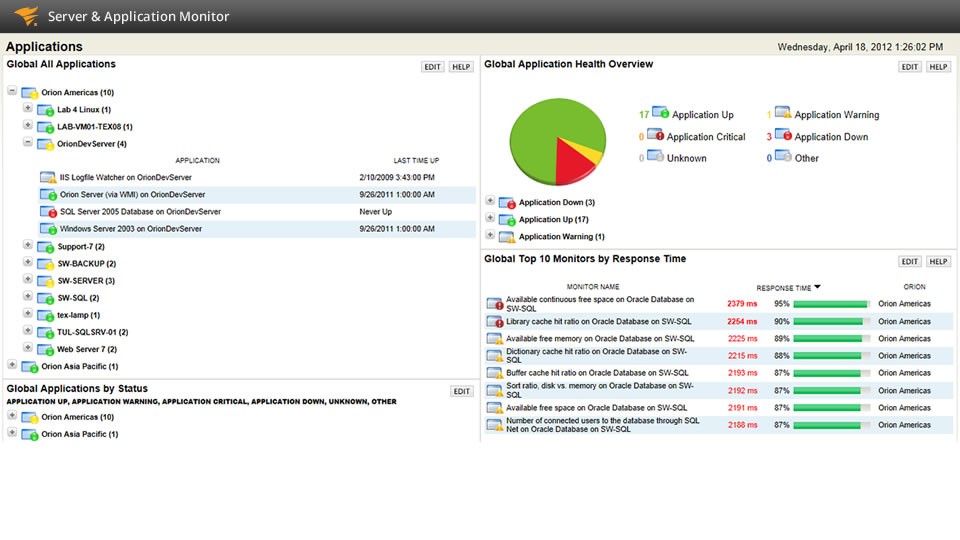The image size is (960, 540).
Task: Expand the Application Down (3) group
Action: tap(490, 202)
